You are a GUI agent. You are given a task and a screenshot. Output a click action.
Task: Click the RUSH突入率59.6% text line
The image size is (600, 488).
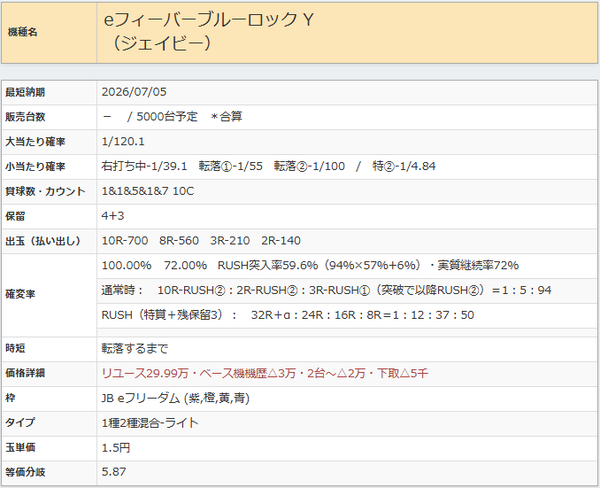(x=310, y=265)
